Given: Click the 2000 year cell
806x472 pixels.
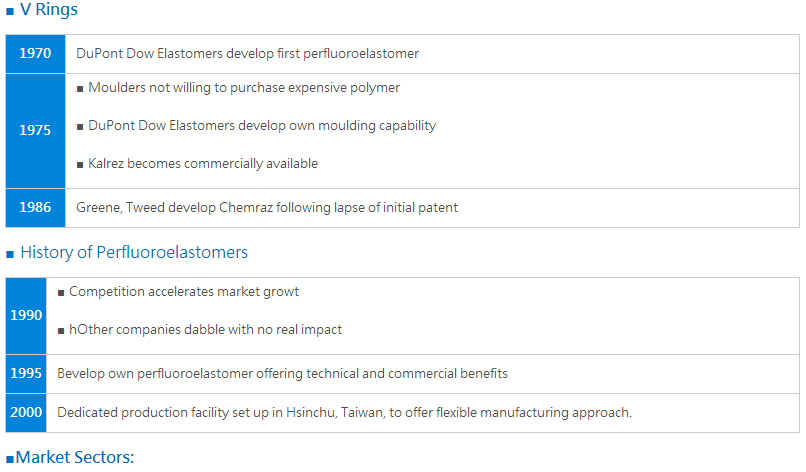Looking at the screenshot, I should coord(26,413).
